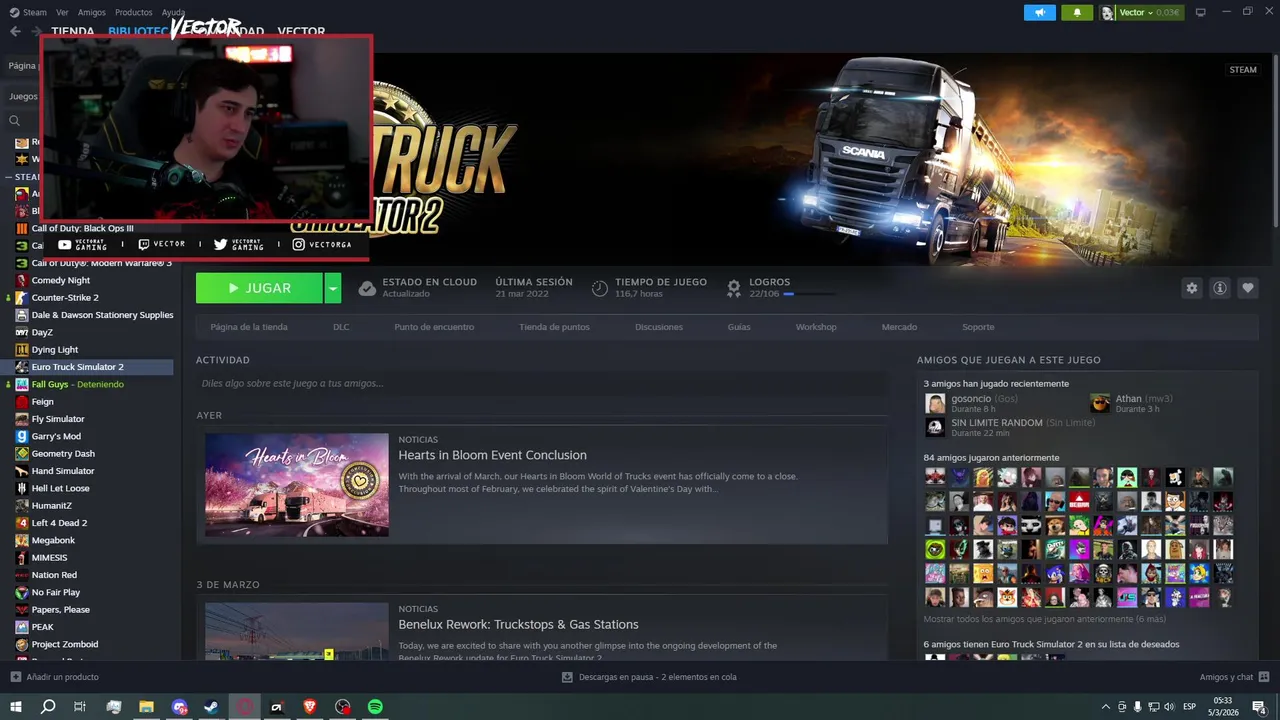
Task: Select Garry's Mod in the library
Action: 56,436
